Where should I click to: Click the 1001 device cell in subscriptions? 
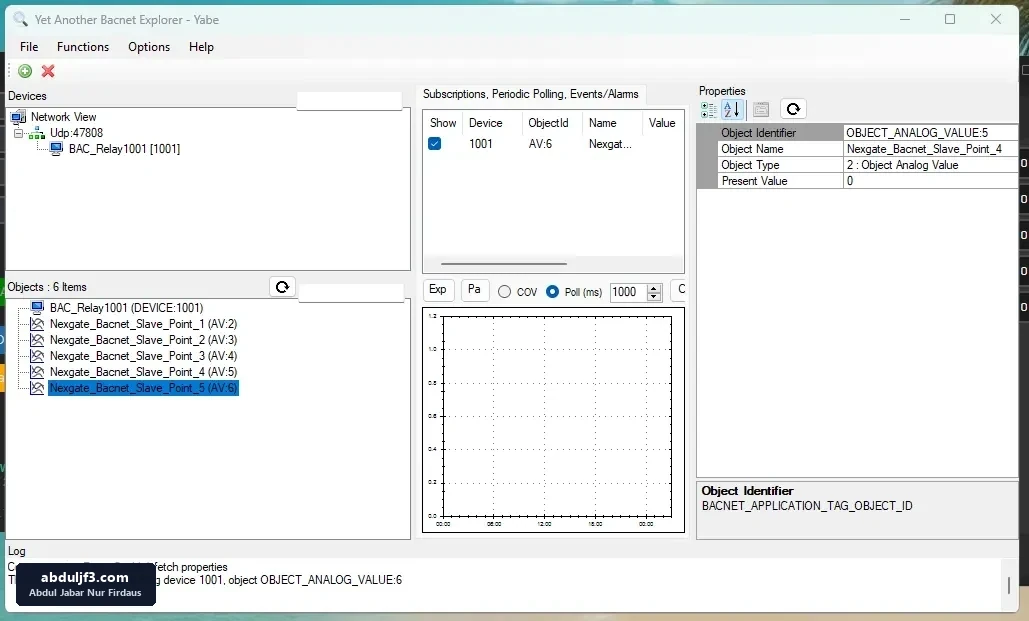coord(480,144)
